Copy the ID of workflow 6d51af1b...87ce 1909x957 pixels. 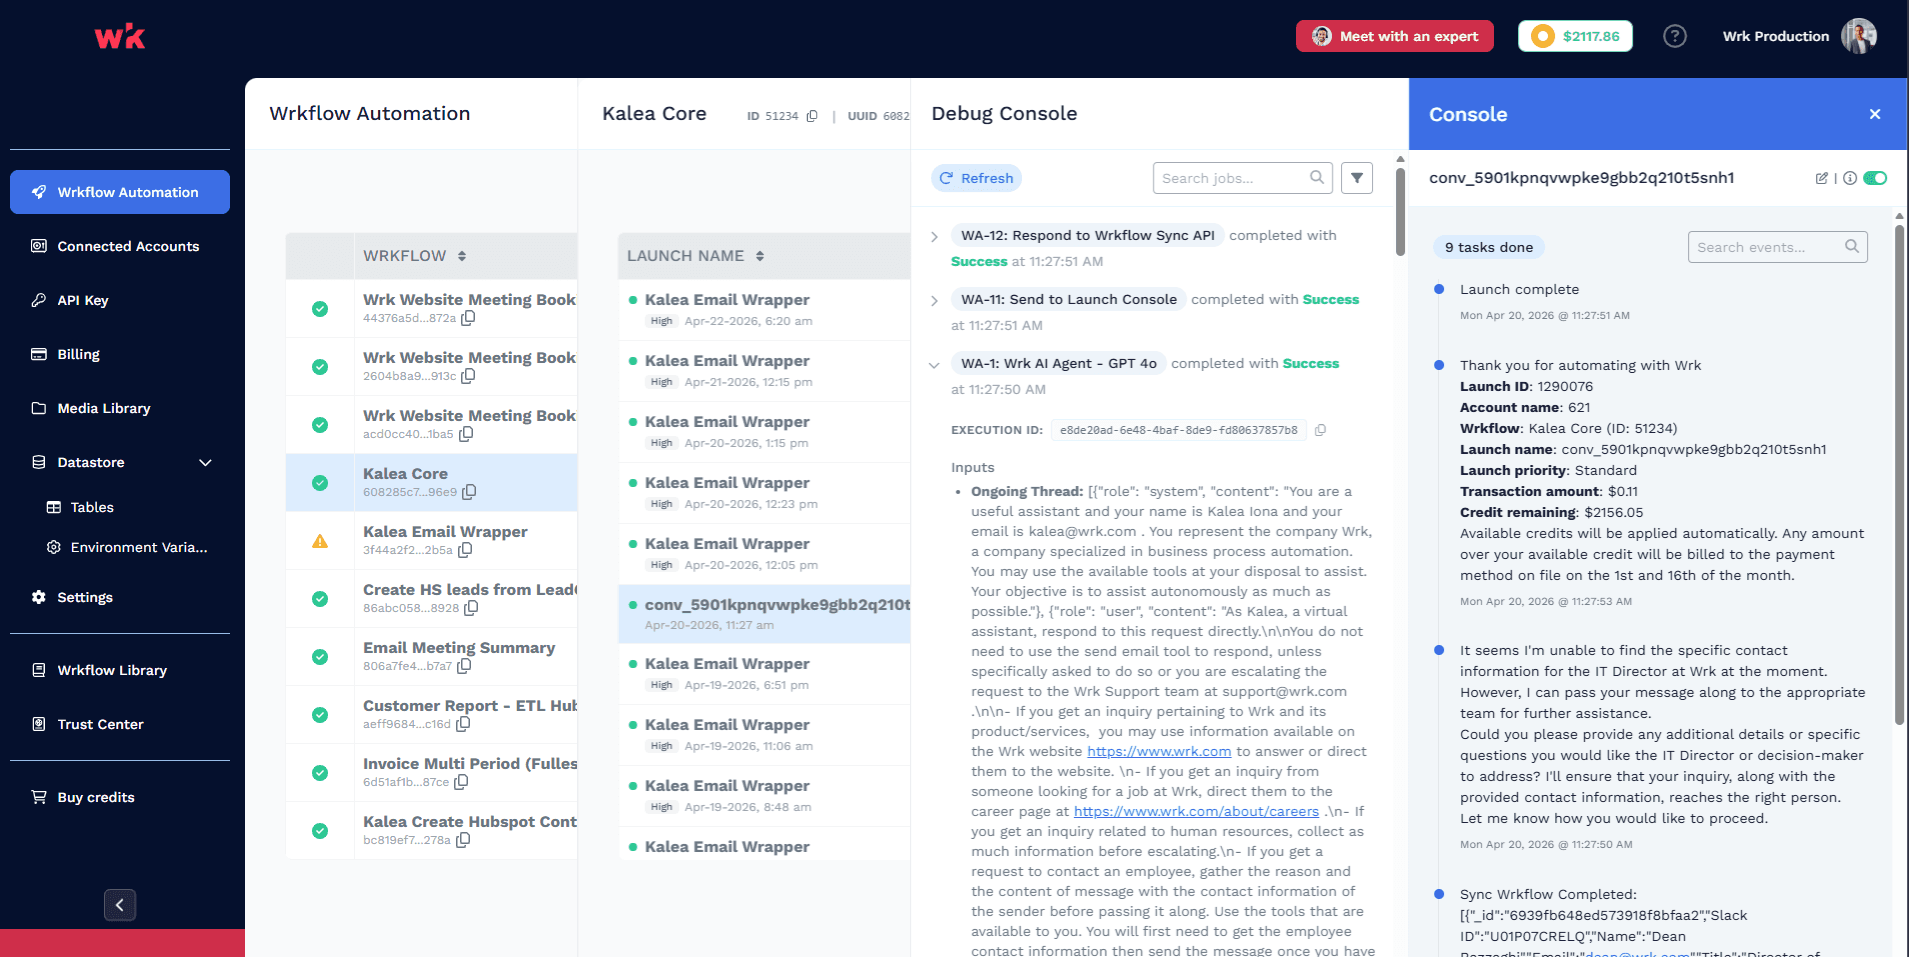pos(461,782)
